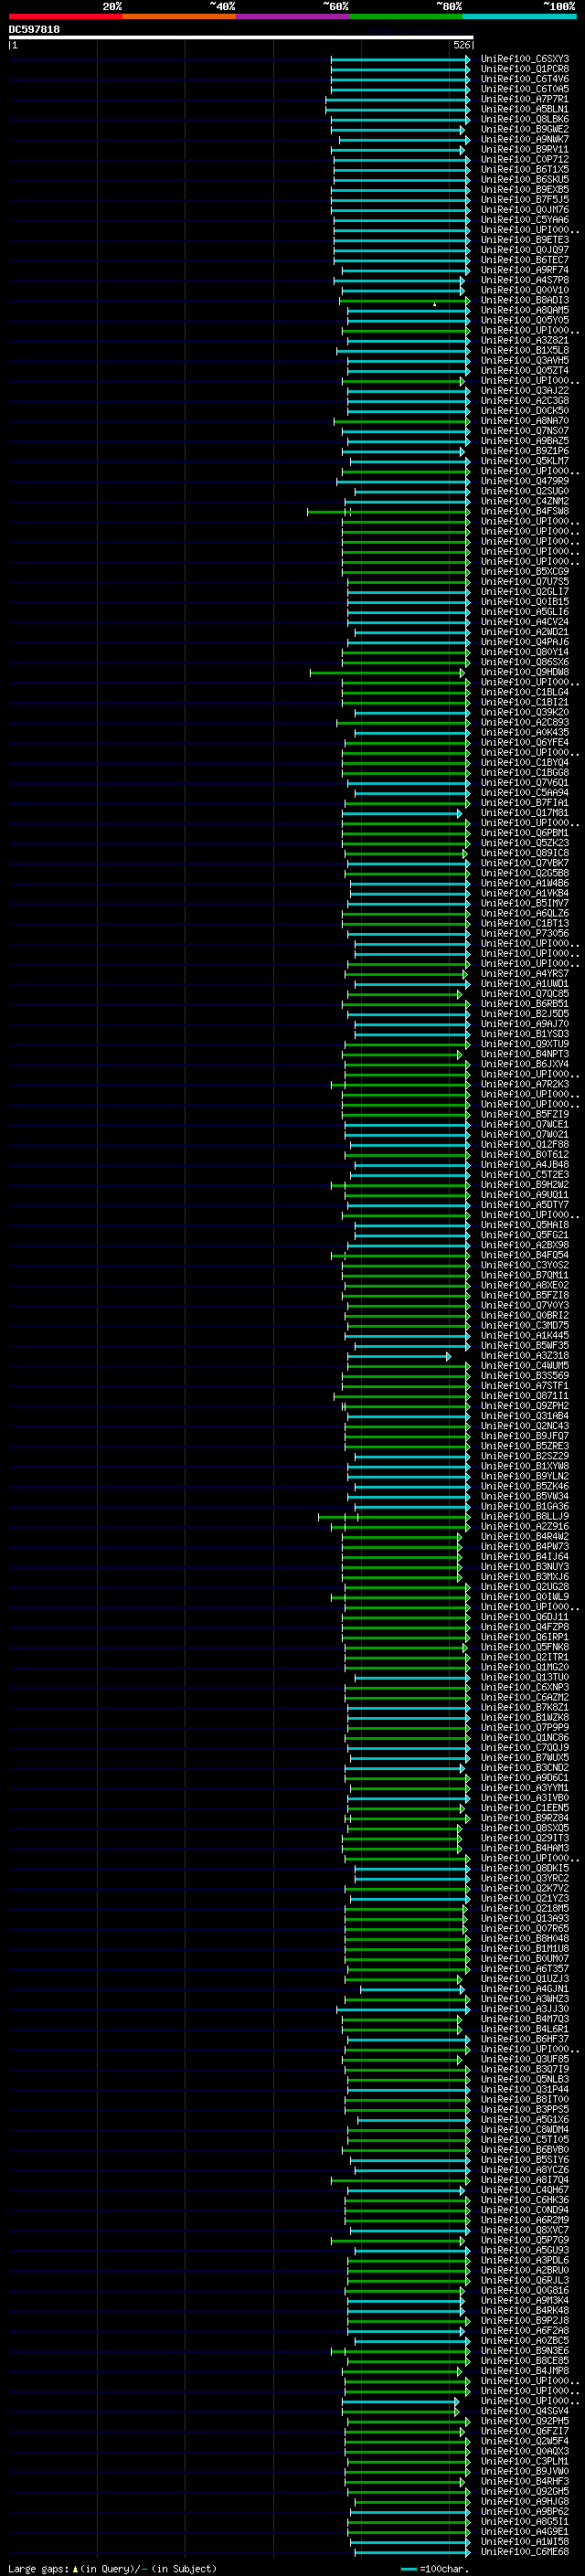Select the UniRef100_Q3AJ22 label

point(524,391)
